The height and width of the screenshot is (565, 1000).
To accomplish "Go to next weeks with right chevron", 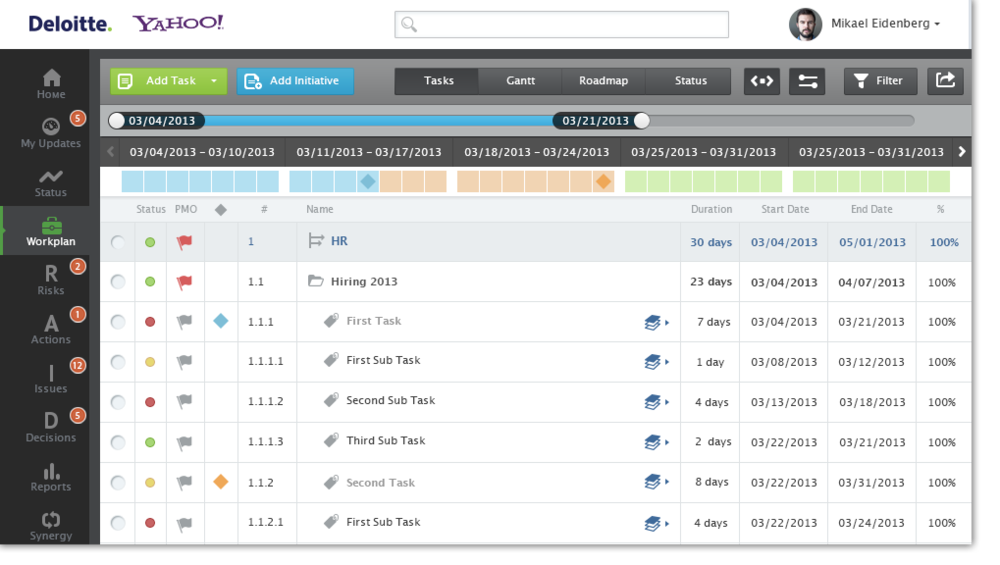I will pos(962,152).
